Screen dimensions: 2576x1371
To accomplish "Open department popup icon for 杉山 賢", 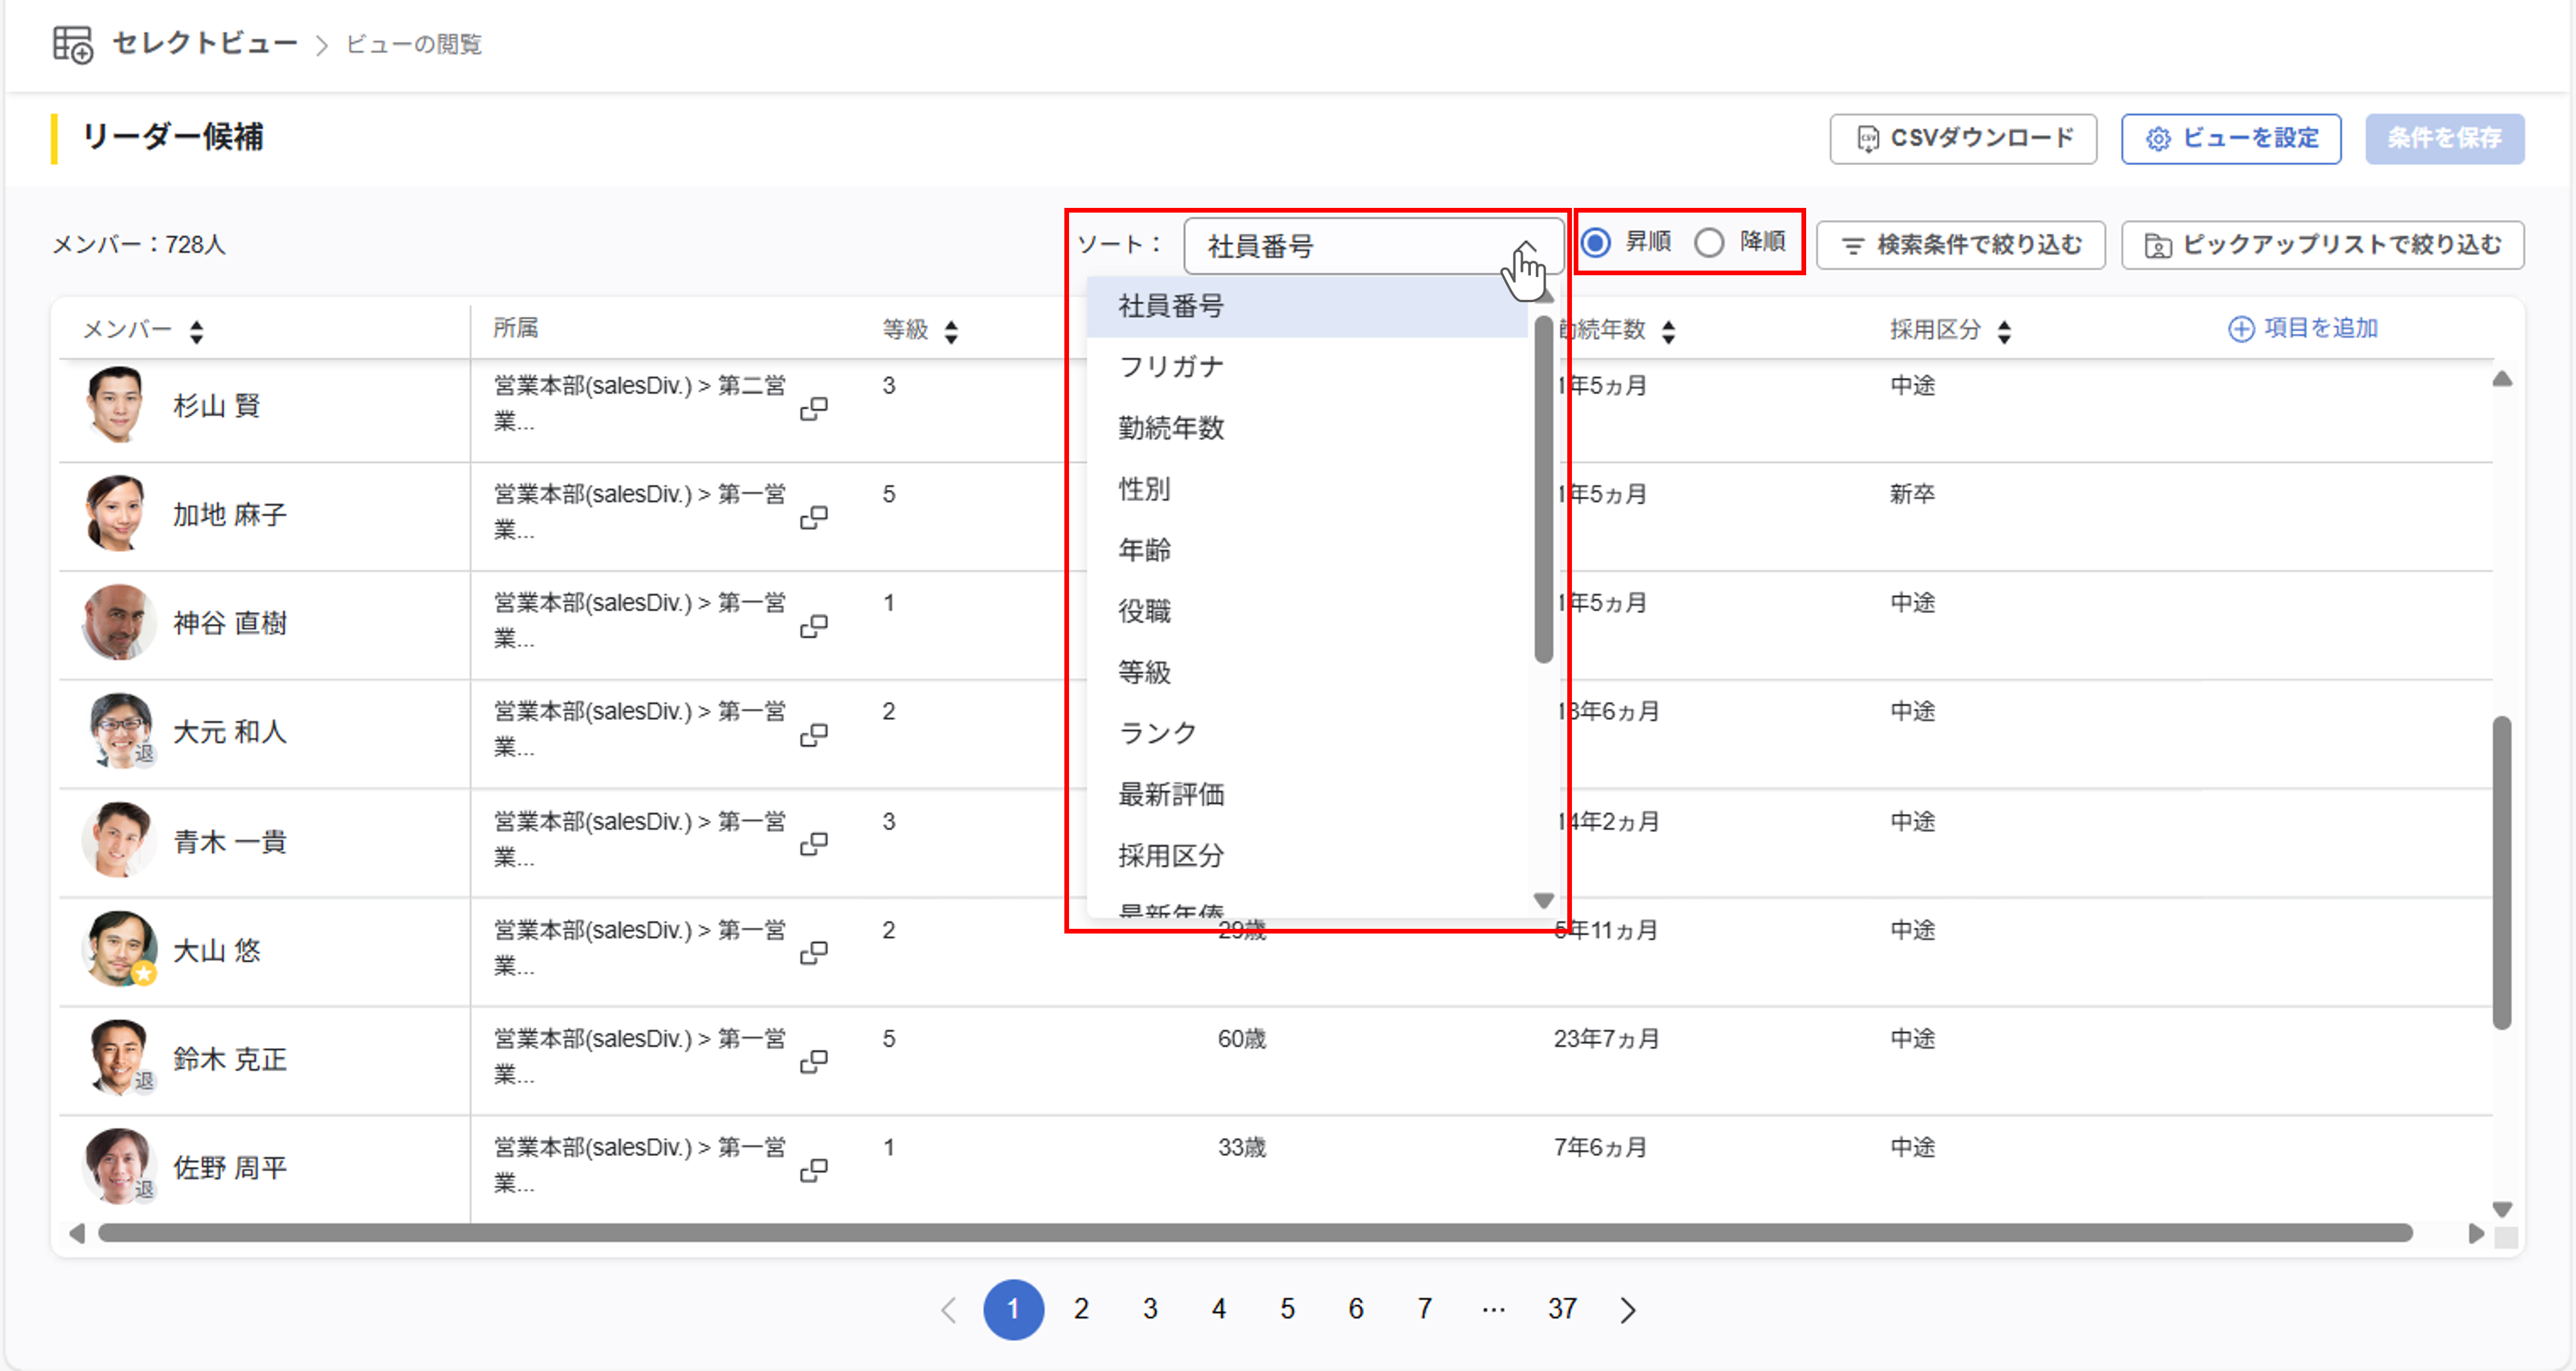I will [x=813, y=408].
